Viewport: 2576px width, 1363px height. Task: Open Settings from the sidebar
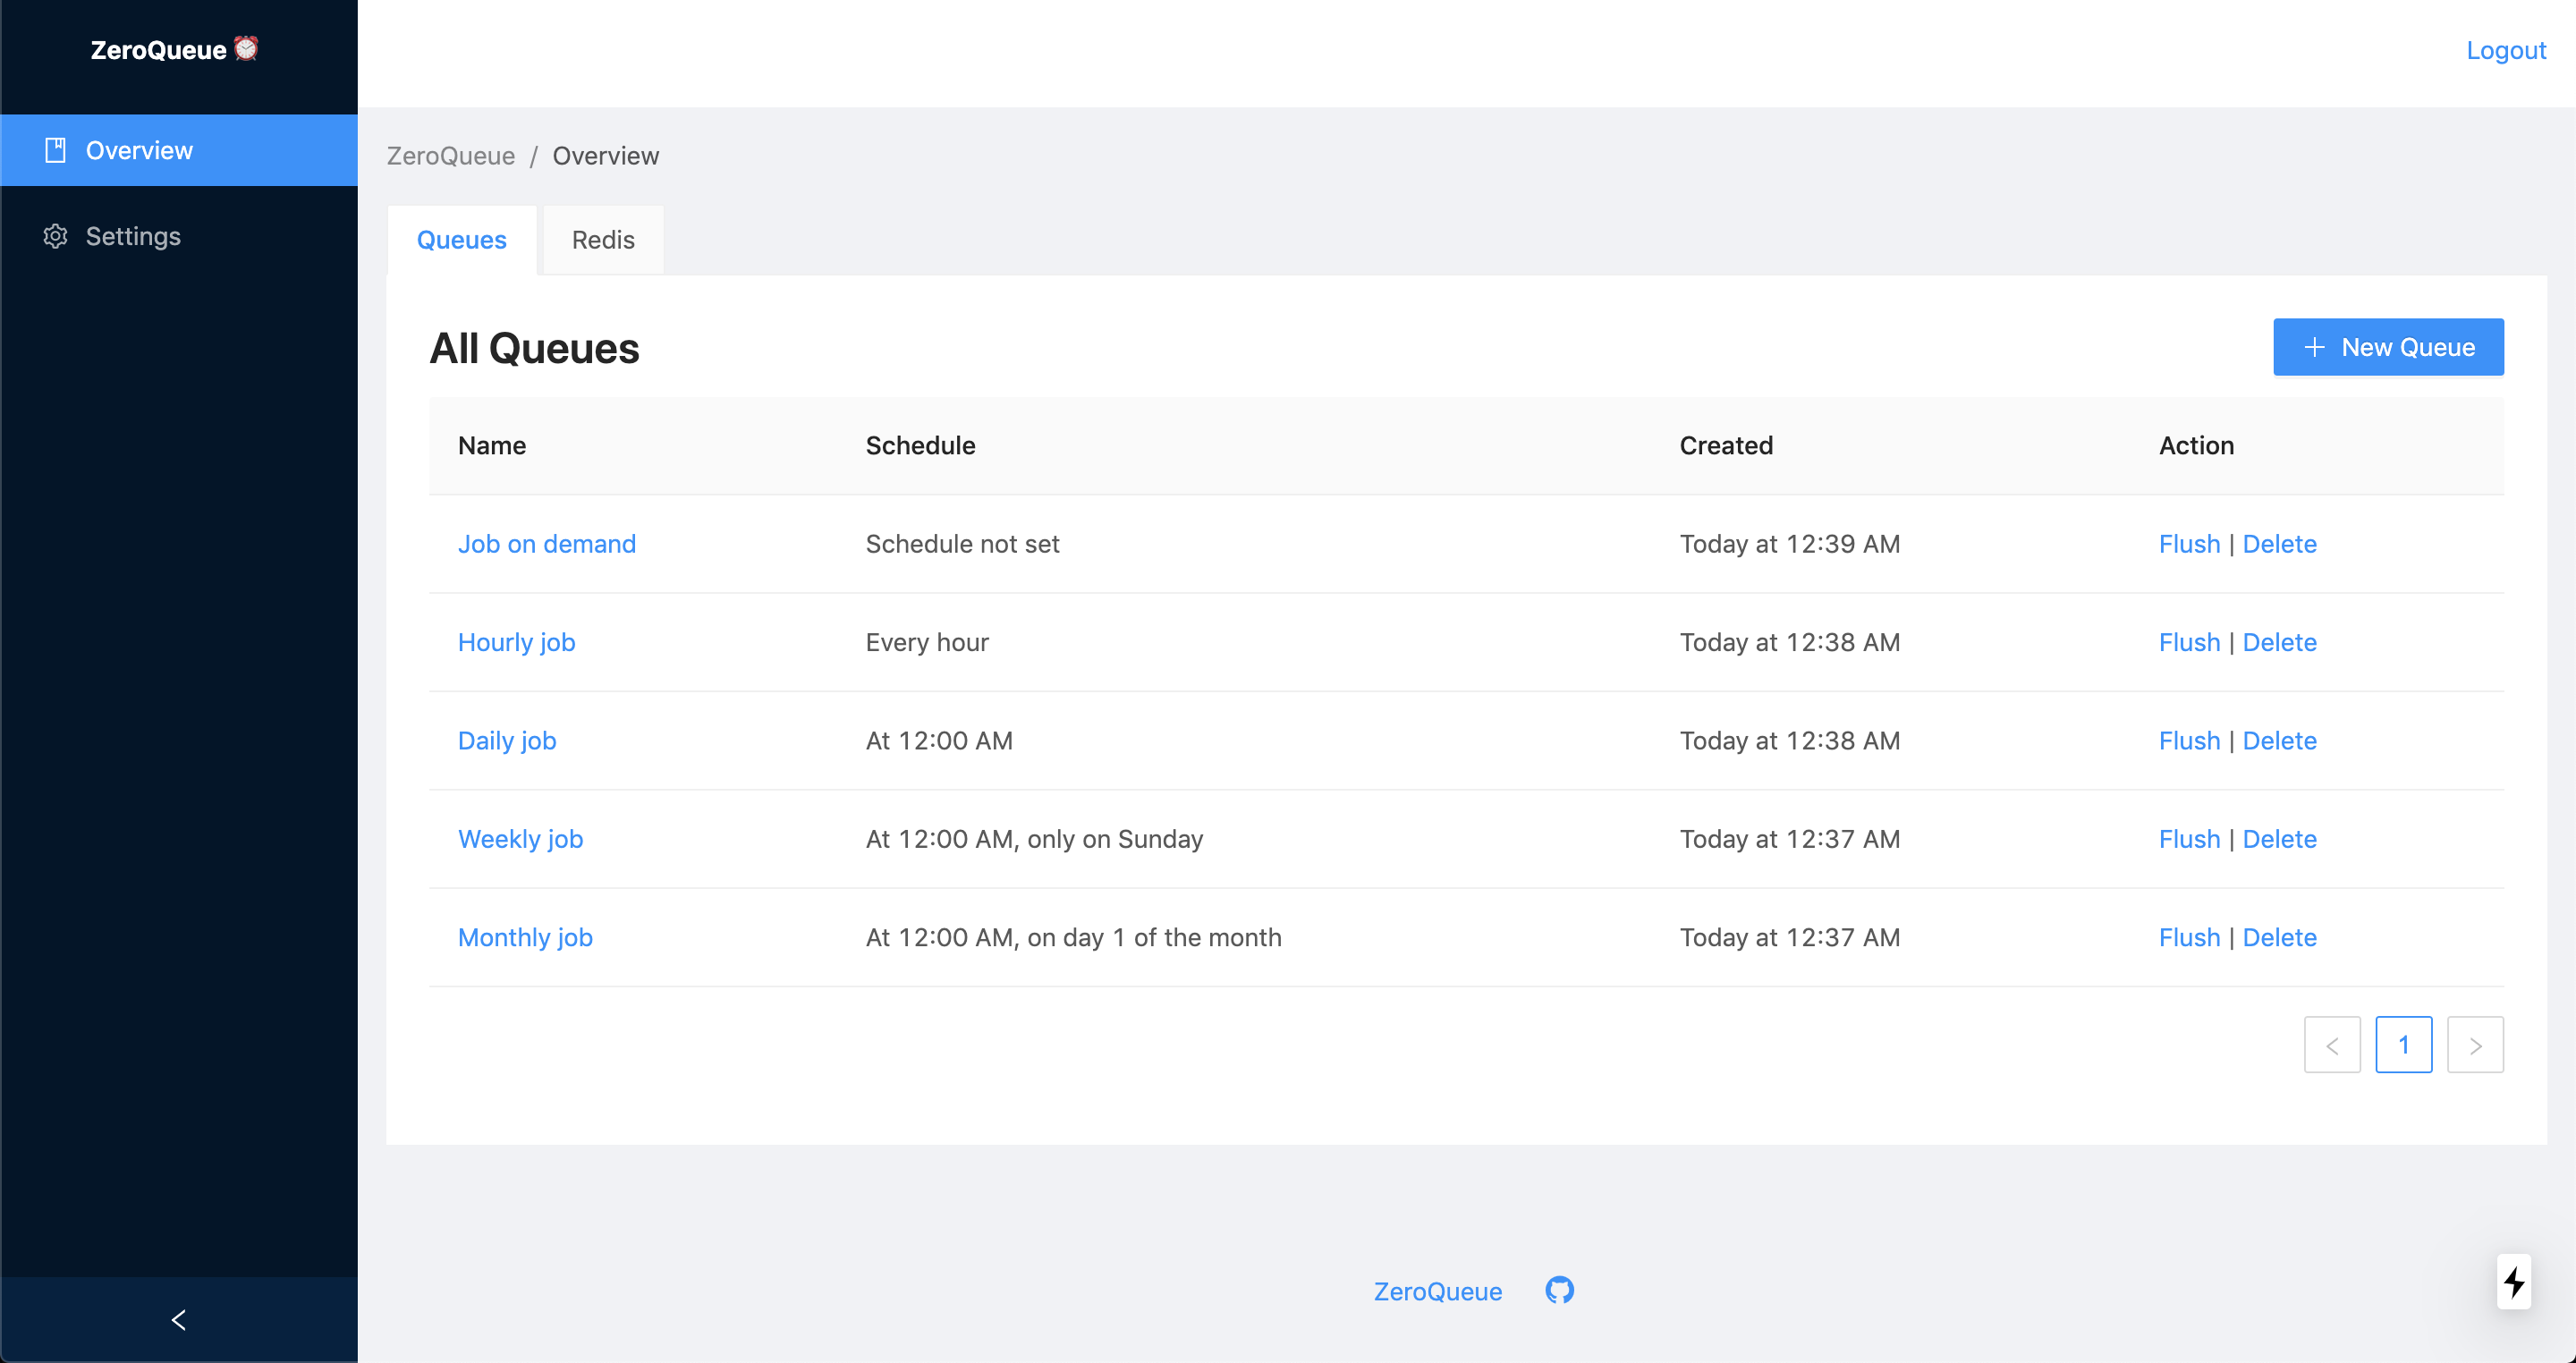coord(132,236)
